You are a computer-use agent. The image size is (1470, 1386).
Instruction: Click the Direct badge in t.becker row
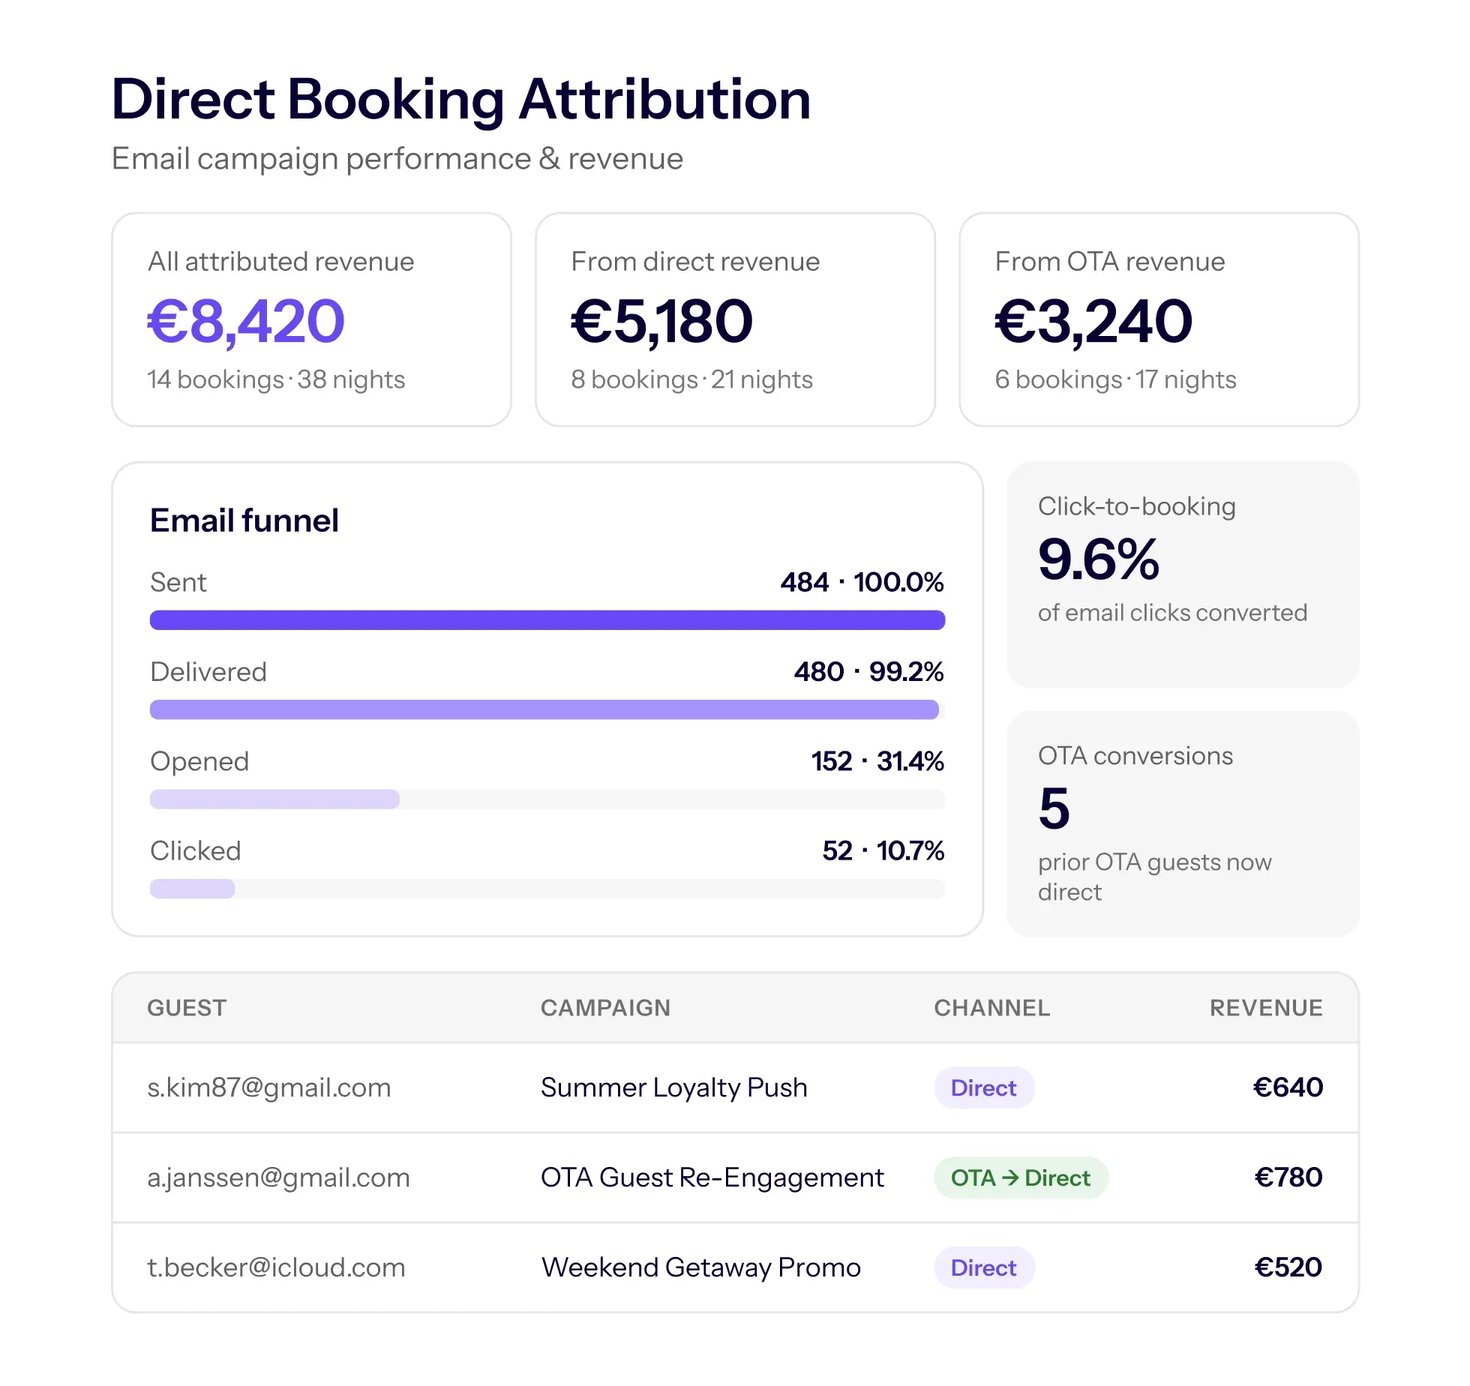coord(984,1268)
